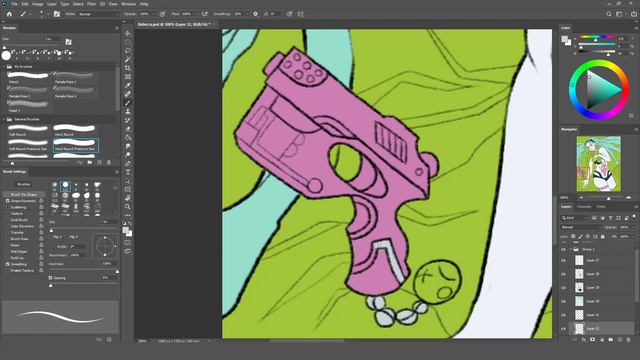Screen dimensions: 640x360
Task: Open the File menu
Action: coord(14,4)
